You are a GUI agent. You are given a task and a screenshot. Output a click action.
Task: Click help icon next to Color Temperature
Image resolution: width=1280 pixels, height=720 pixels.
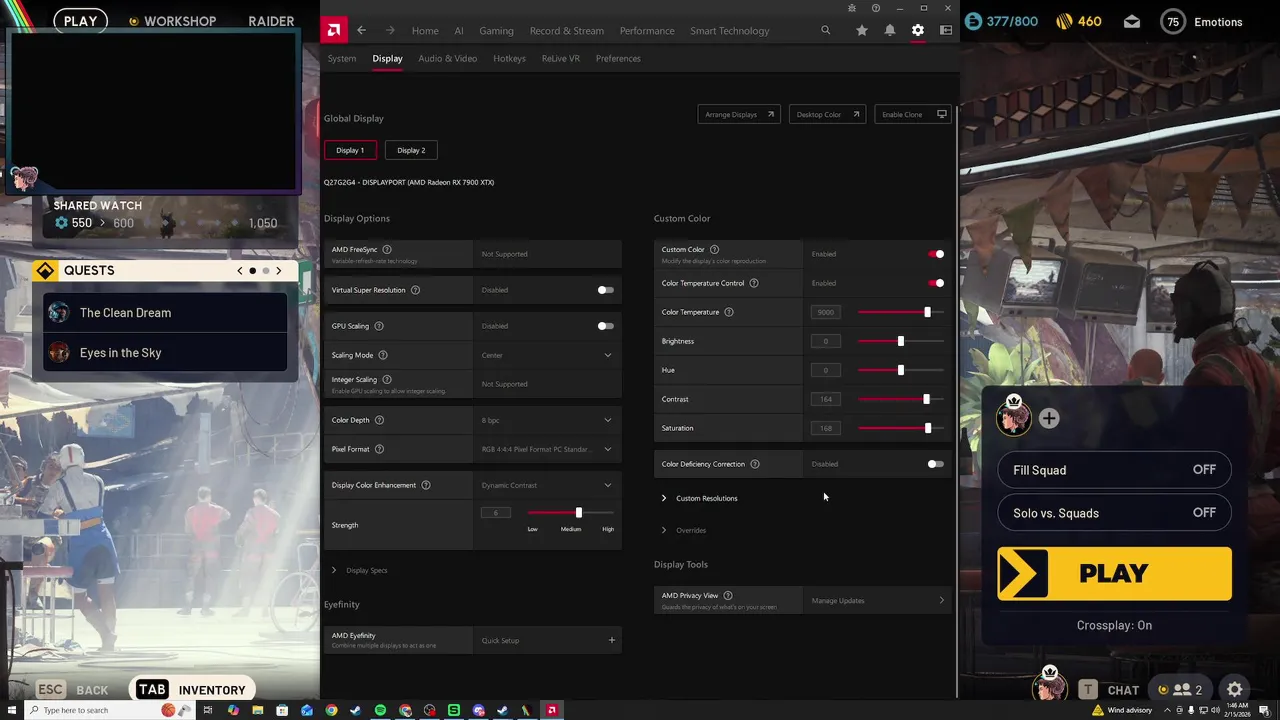pos(728,312)
